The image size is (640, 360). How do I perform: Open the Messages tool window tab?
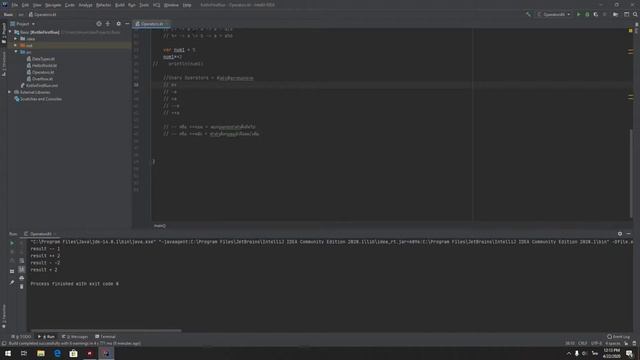click(75, 337)
